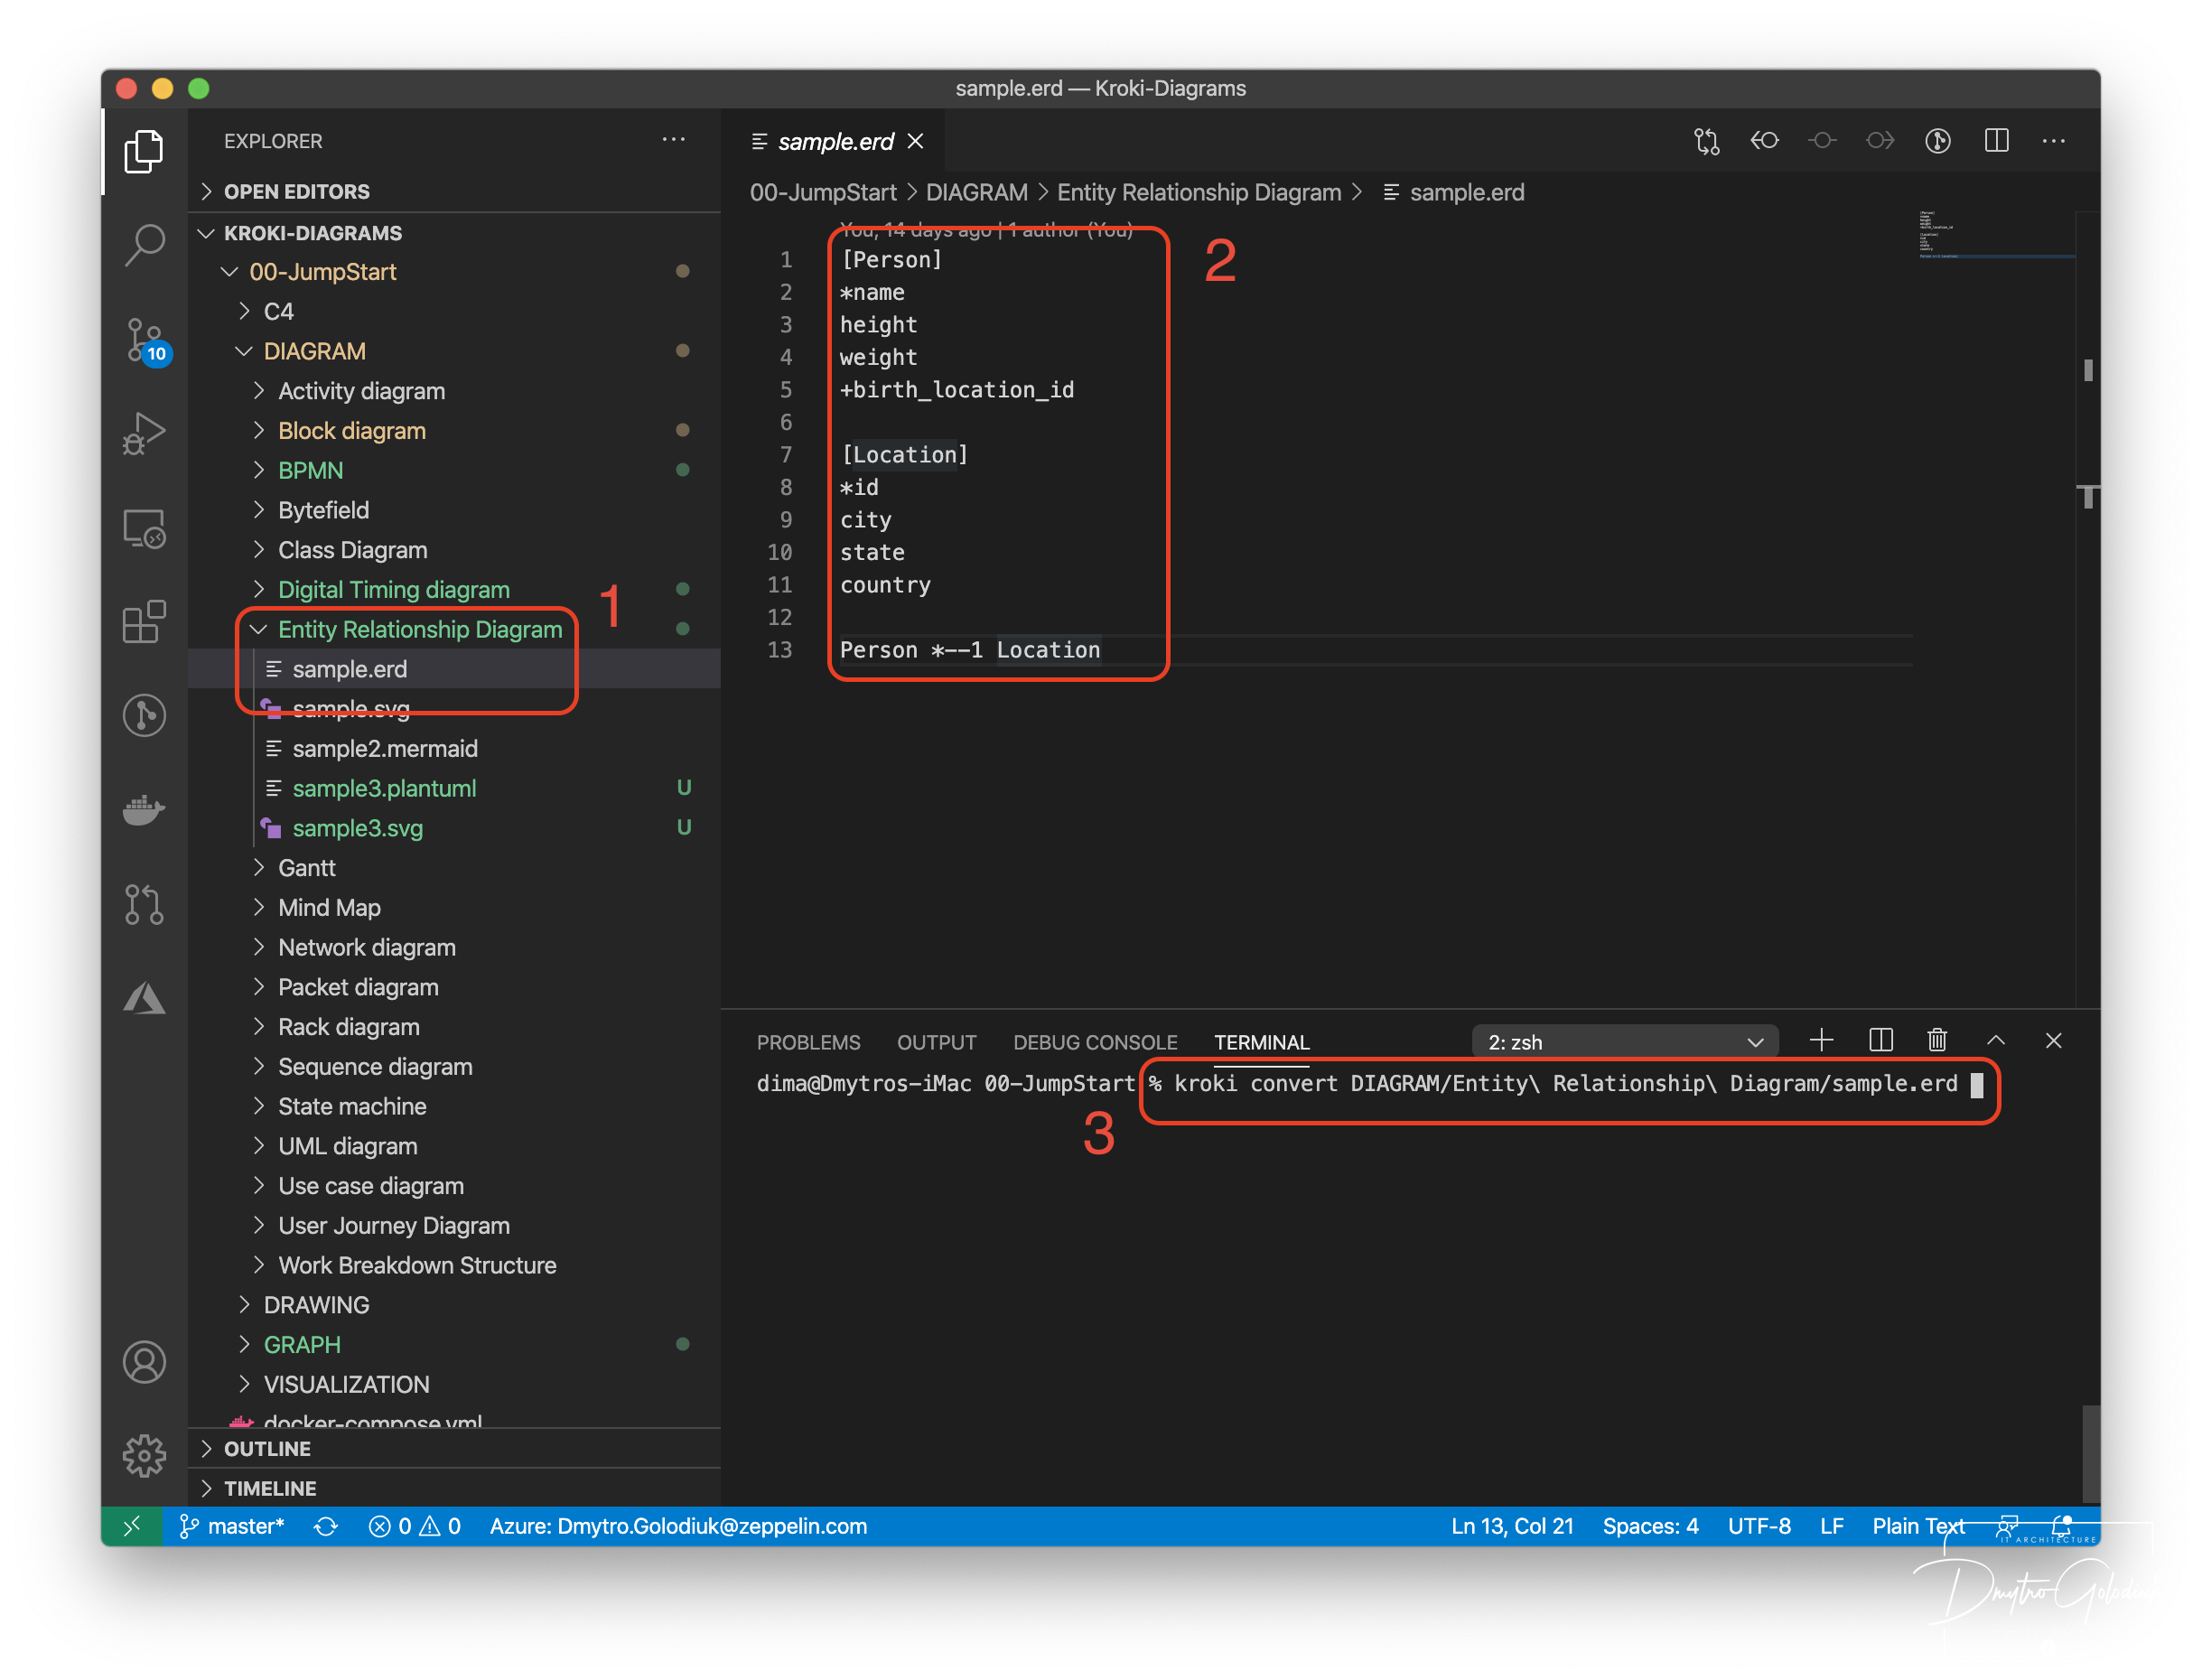The height and width of the screenshot is (1680, 2202).
Task: Close the terminal panel
Action: [2053, 1040]
